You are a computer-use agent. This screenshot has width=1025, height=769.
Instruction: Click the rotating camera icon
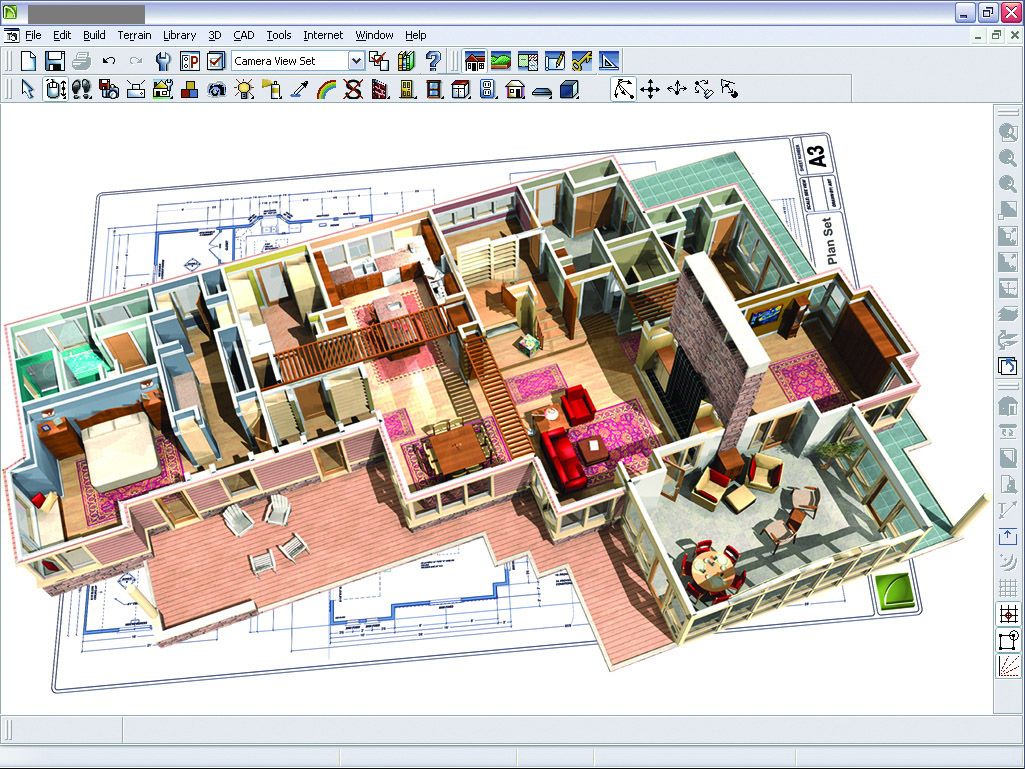tap(216, 89)
